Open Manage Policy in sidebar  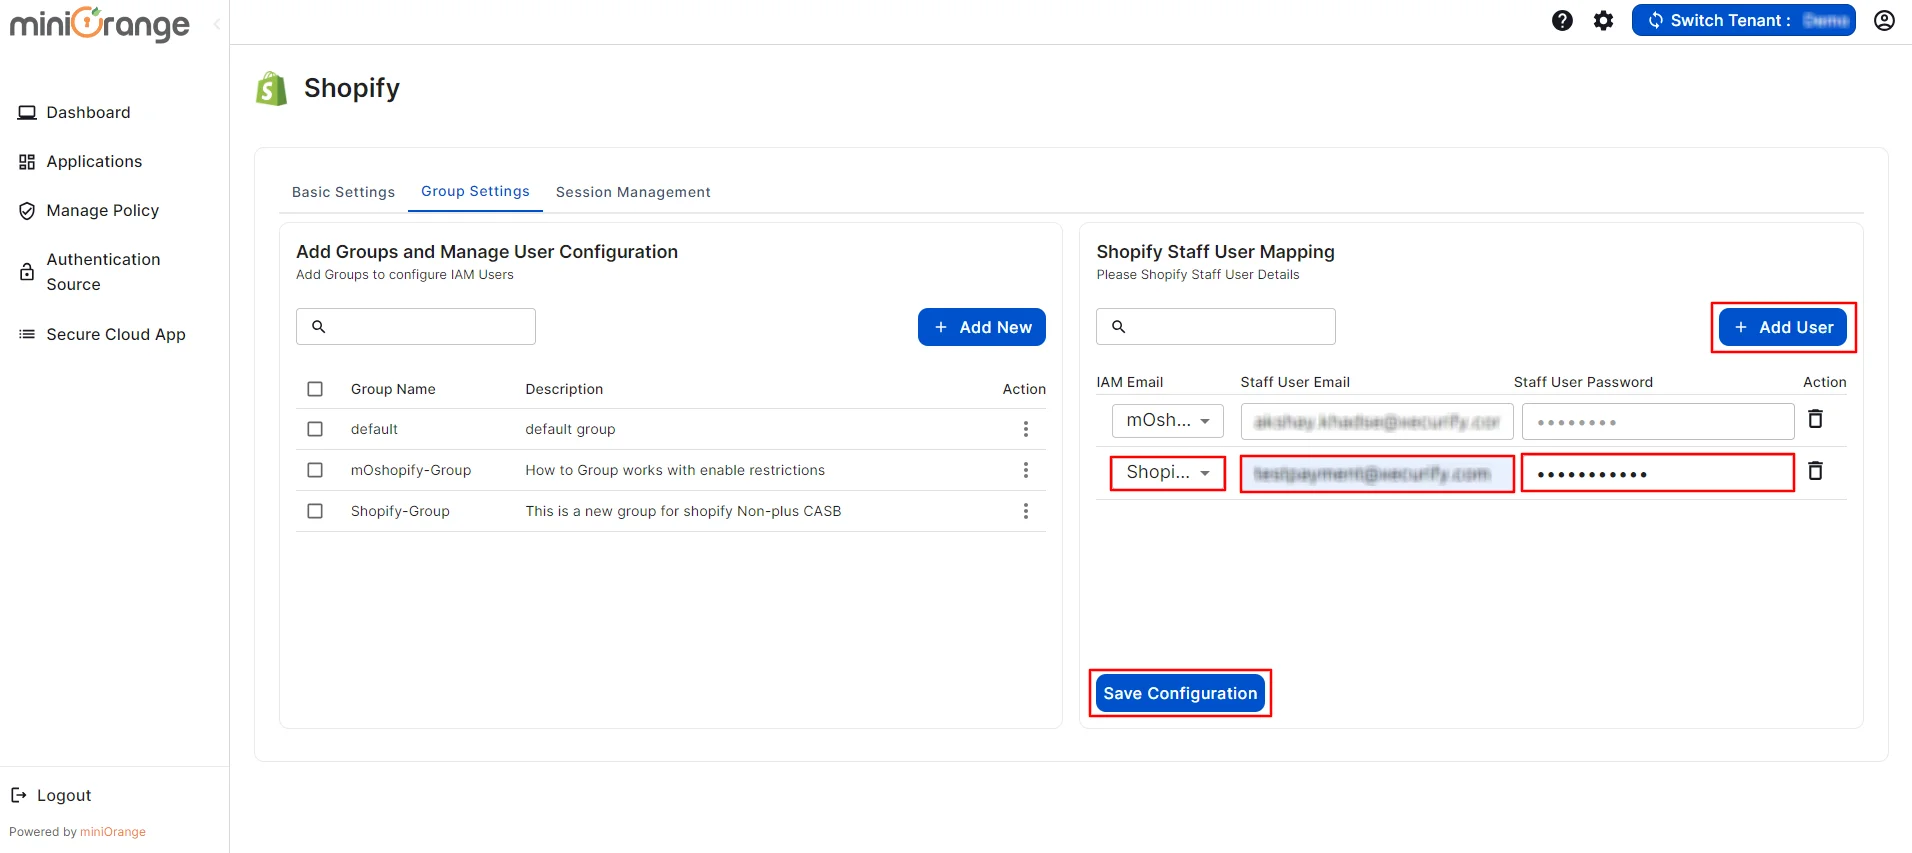coord(102,211)
